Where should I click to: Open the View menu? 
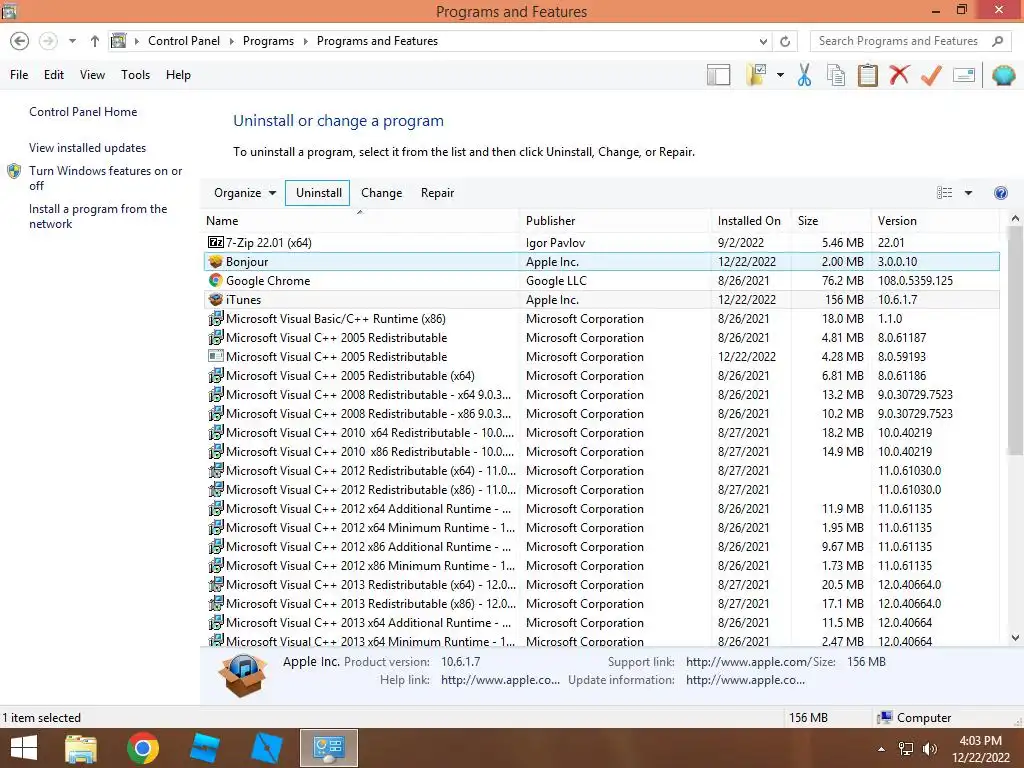(92, 75)
